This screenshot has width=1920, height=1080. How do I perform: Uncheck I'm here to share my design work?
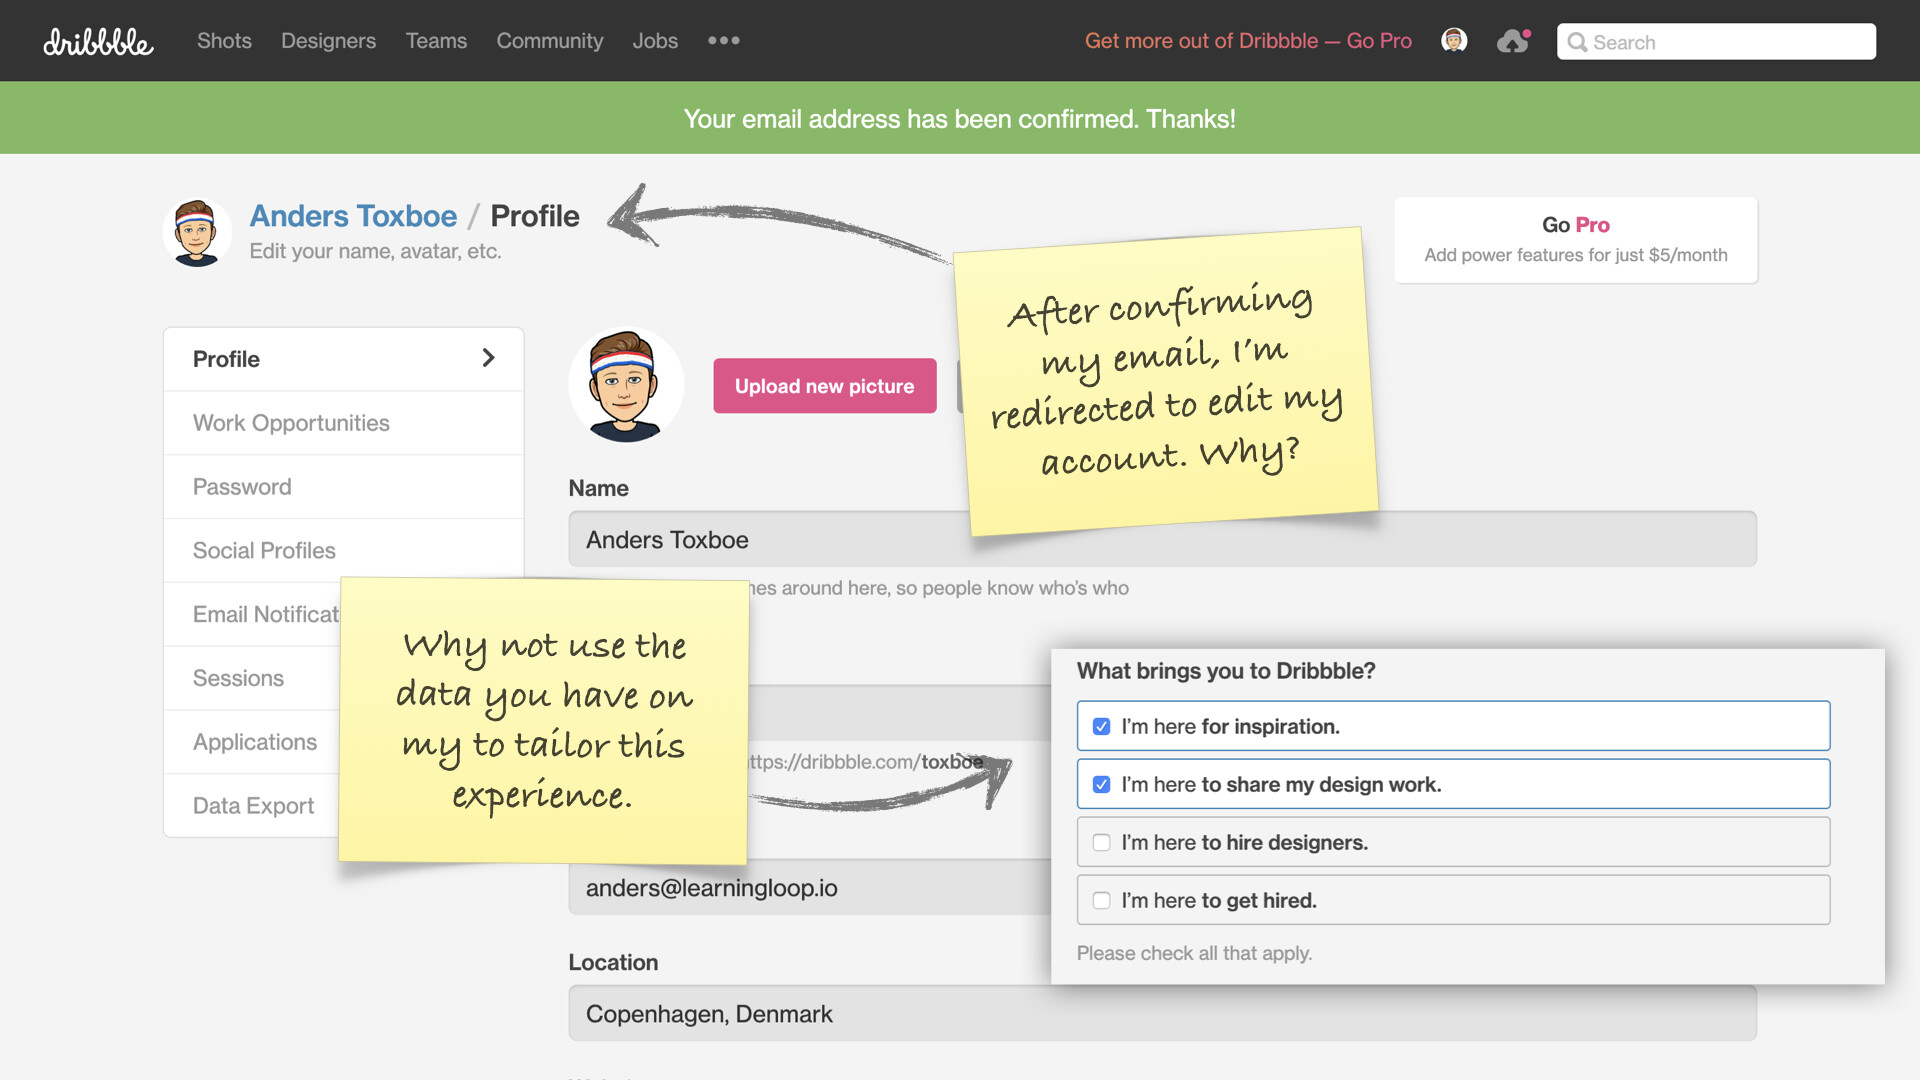[1101, 785]
